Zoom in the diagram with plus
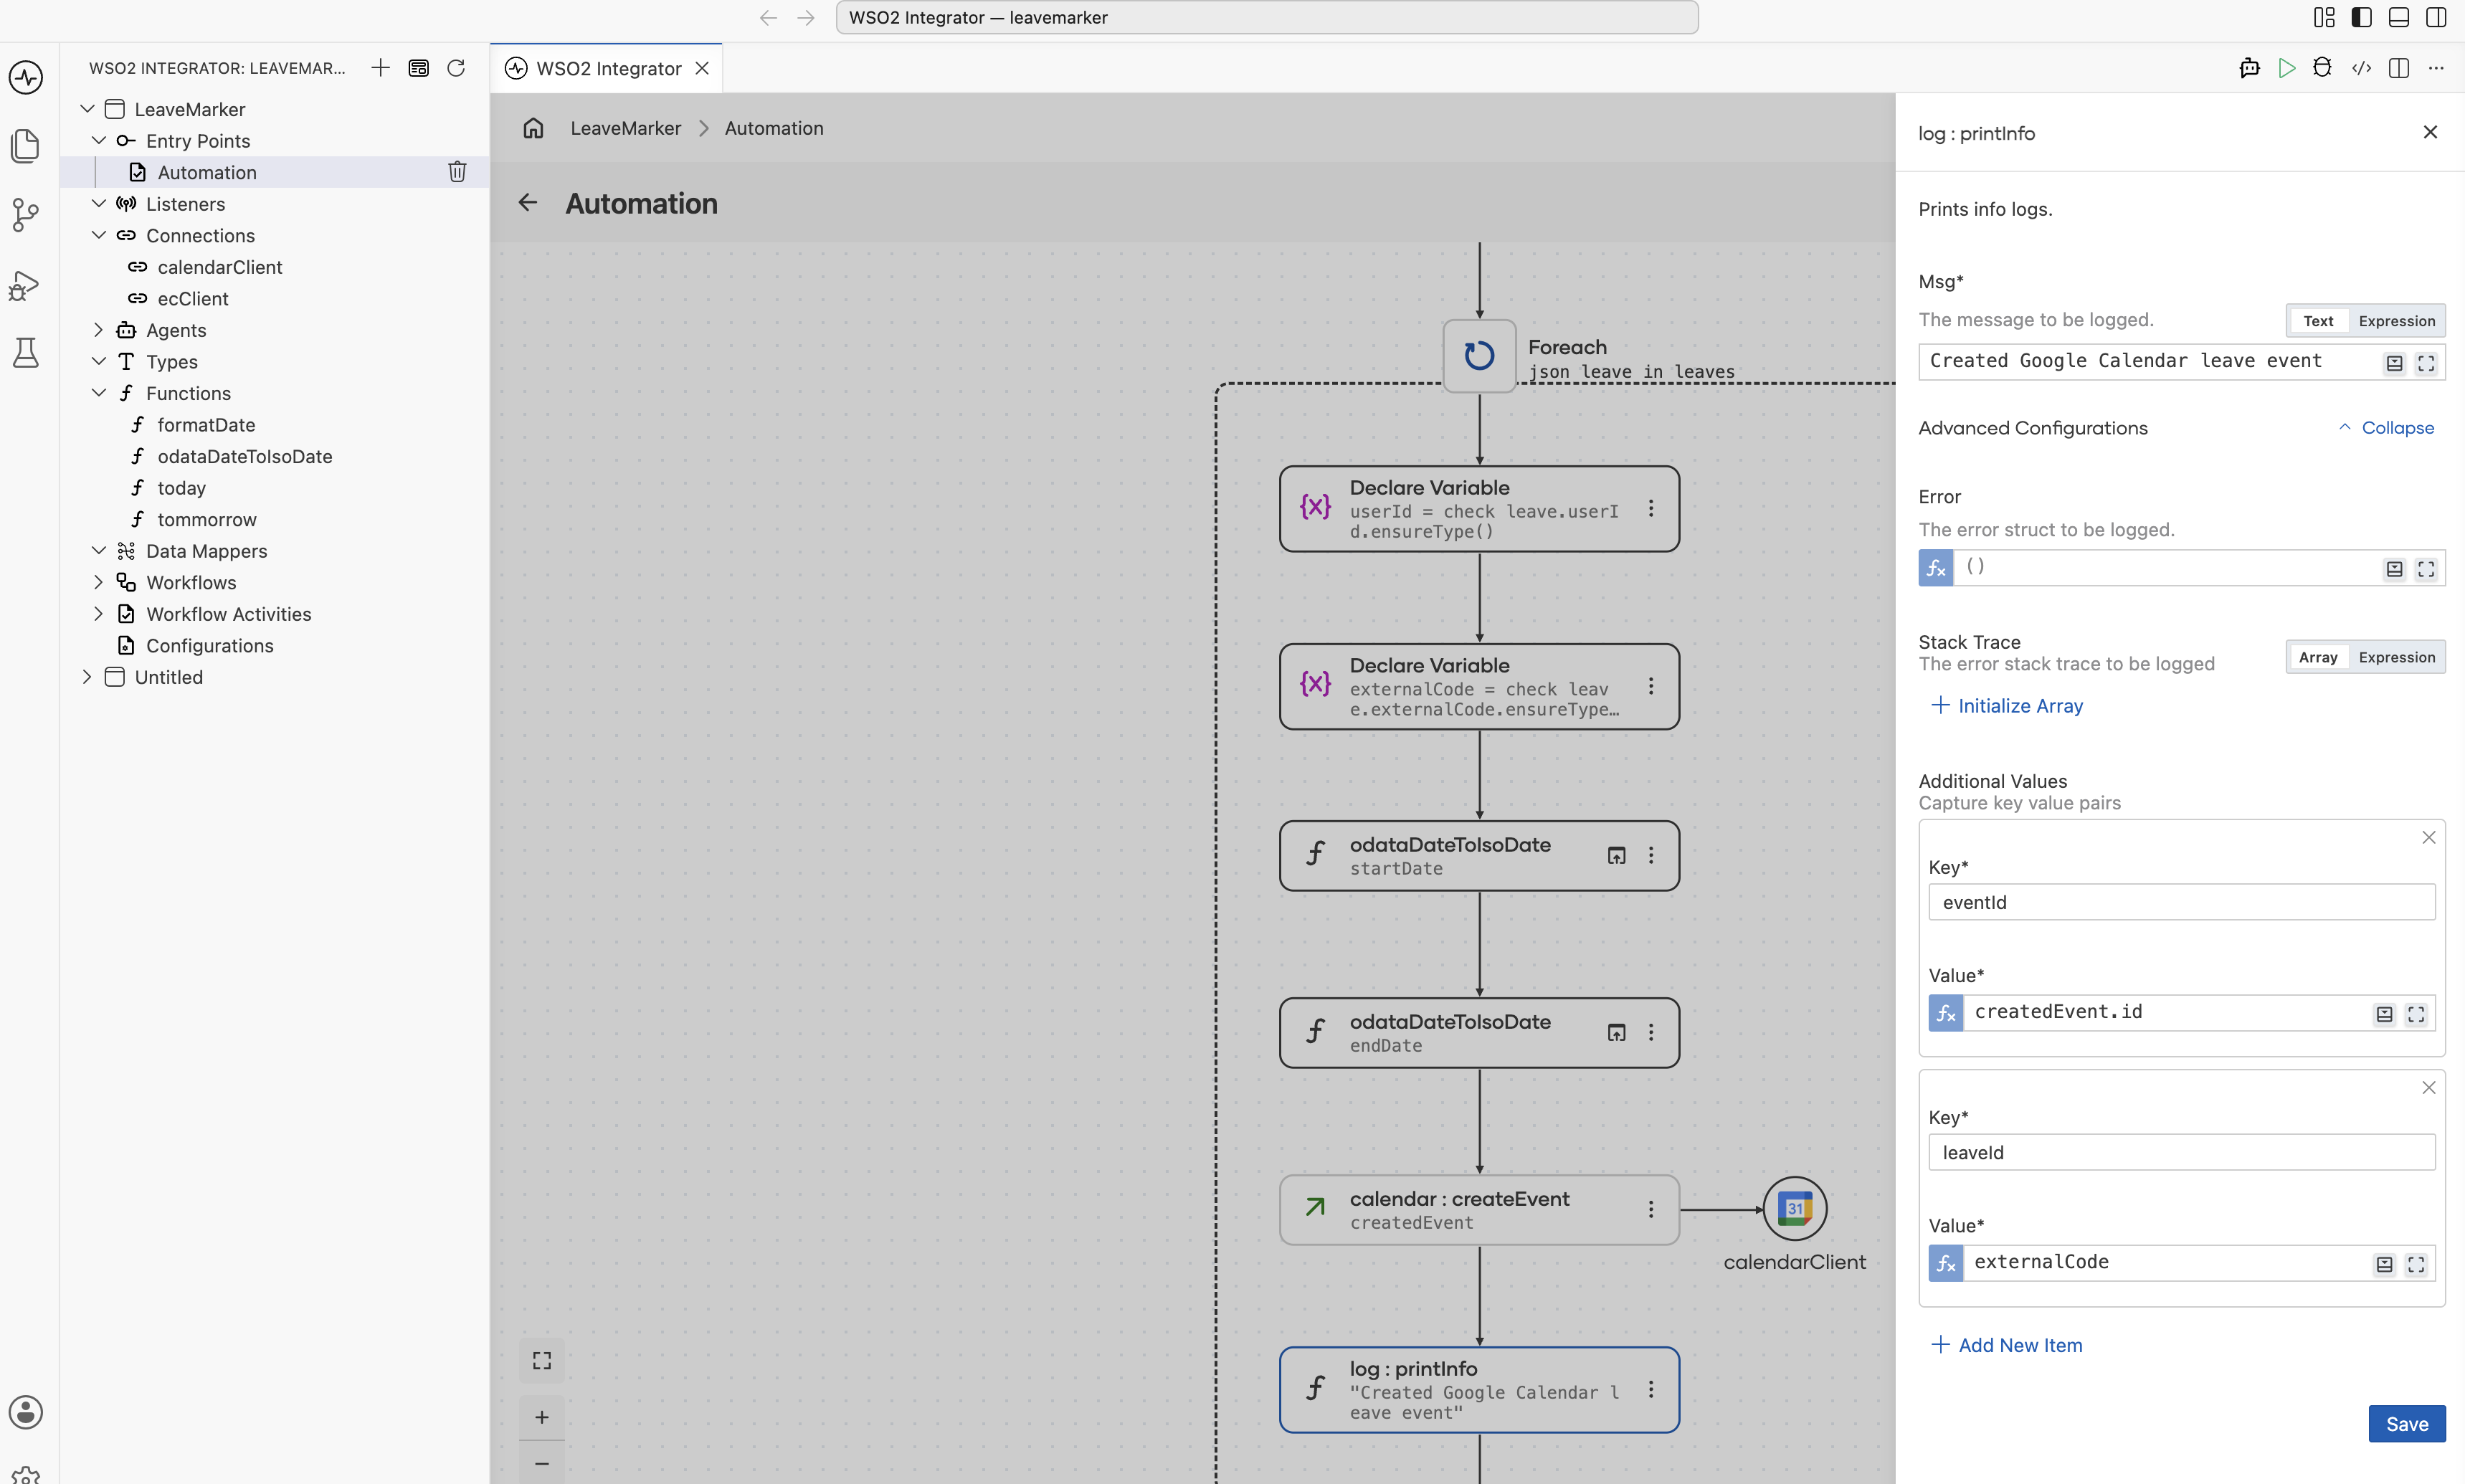The image size is (2465, 1484). click(542, 1417)
